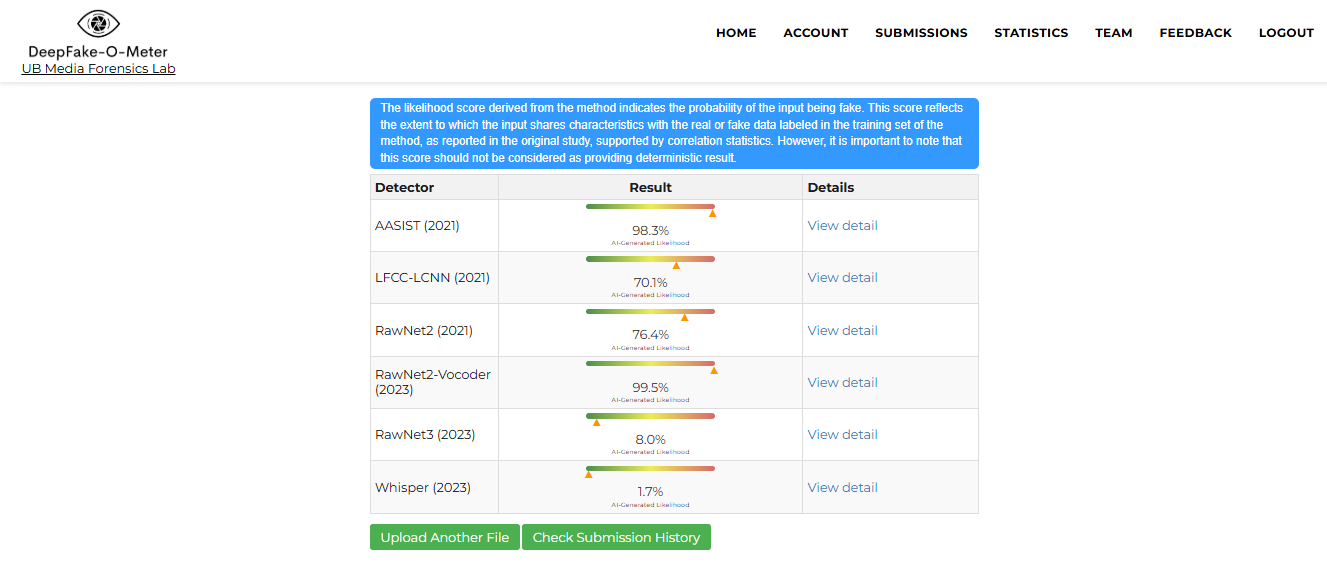
Task: Click the AASIST orange likelihood marker
Action: (712, 213)
